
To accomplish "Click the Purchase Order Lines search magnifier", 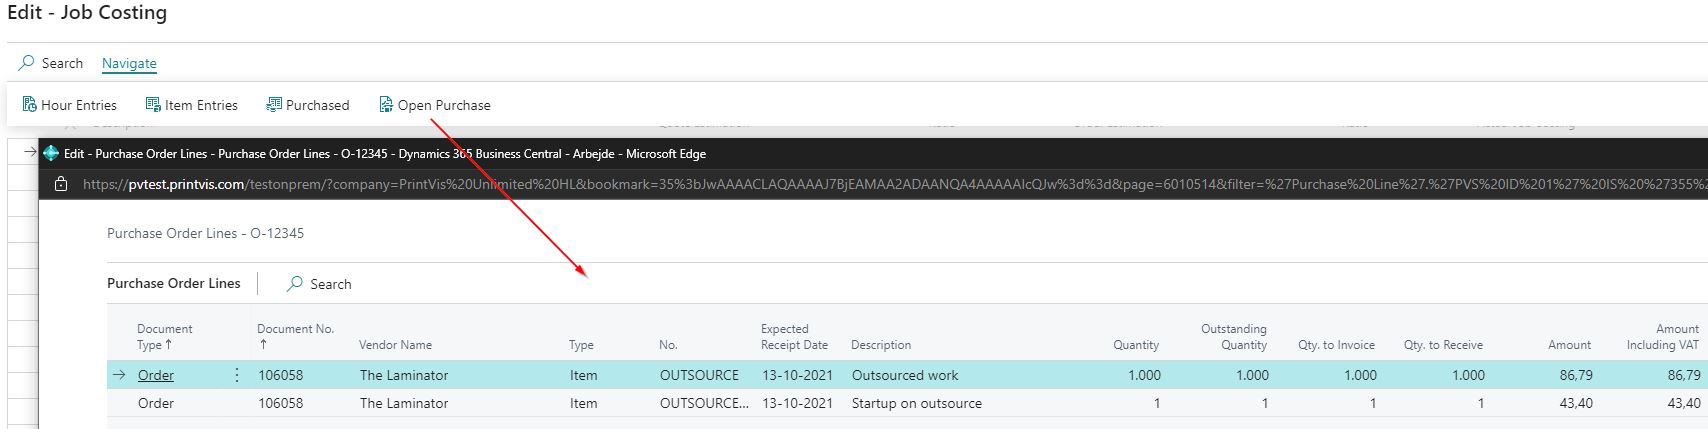I will [x=295, y=284].
